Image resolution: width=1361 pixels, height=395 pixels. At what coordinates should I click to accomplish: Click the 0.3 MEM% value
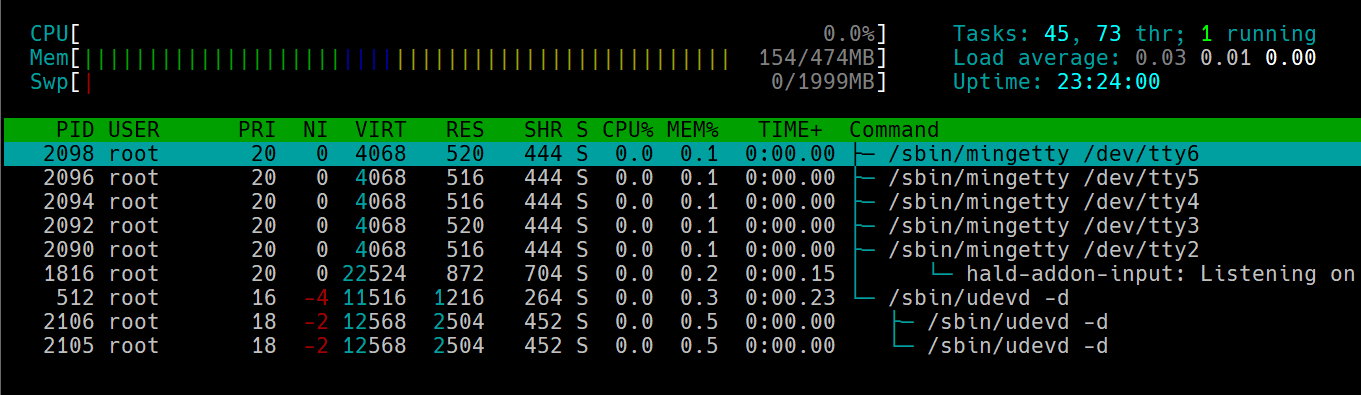[699, 298]
